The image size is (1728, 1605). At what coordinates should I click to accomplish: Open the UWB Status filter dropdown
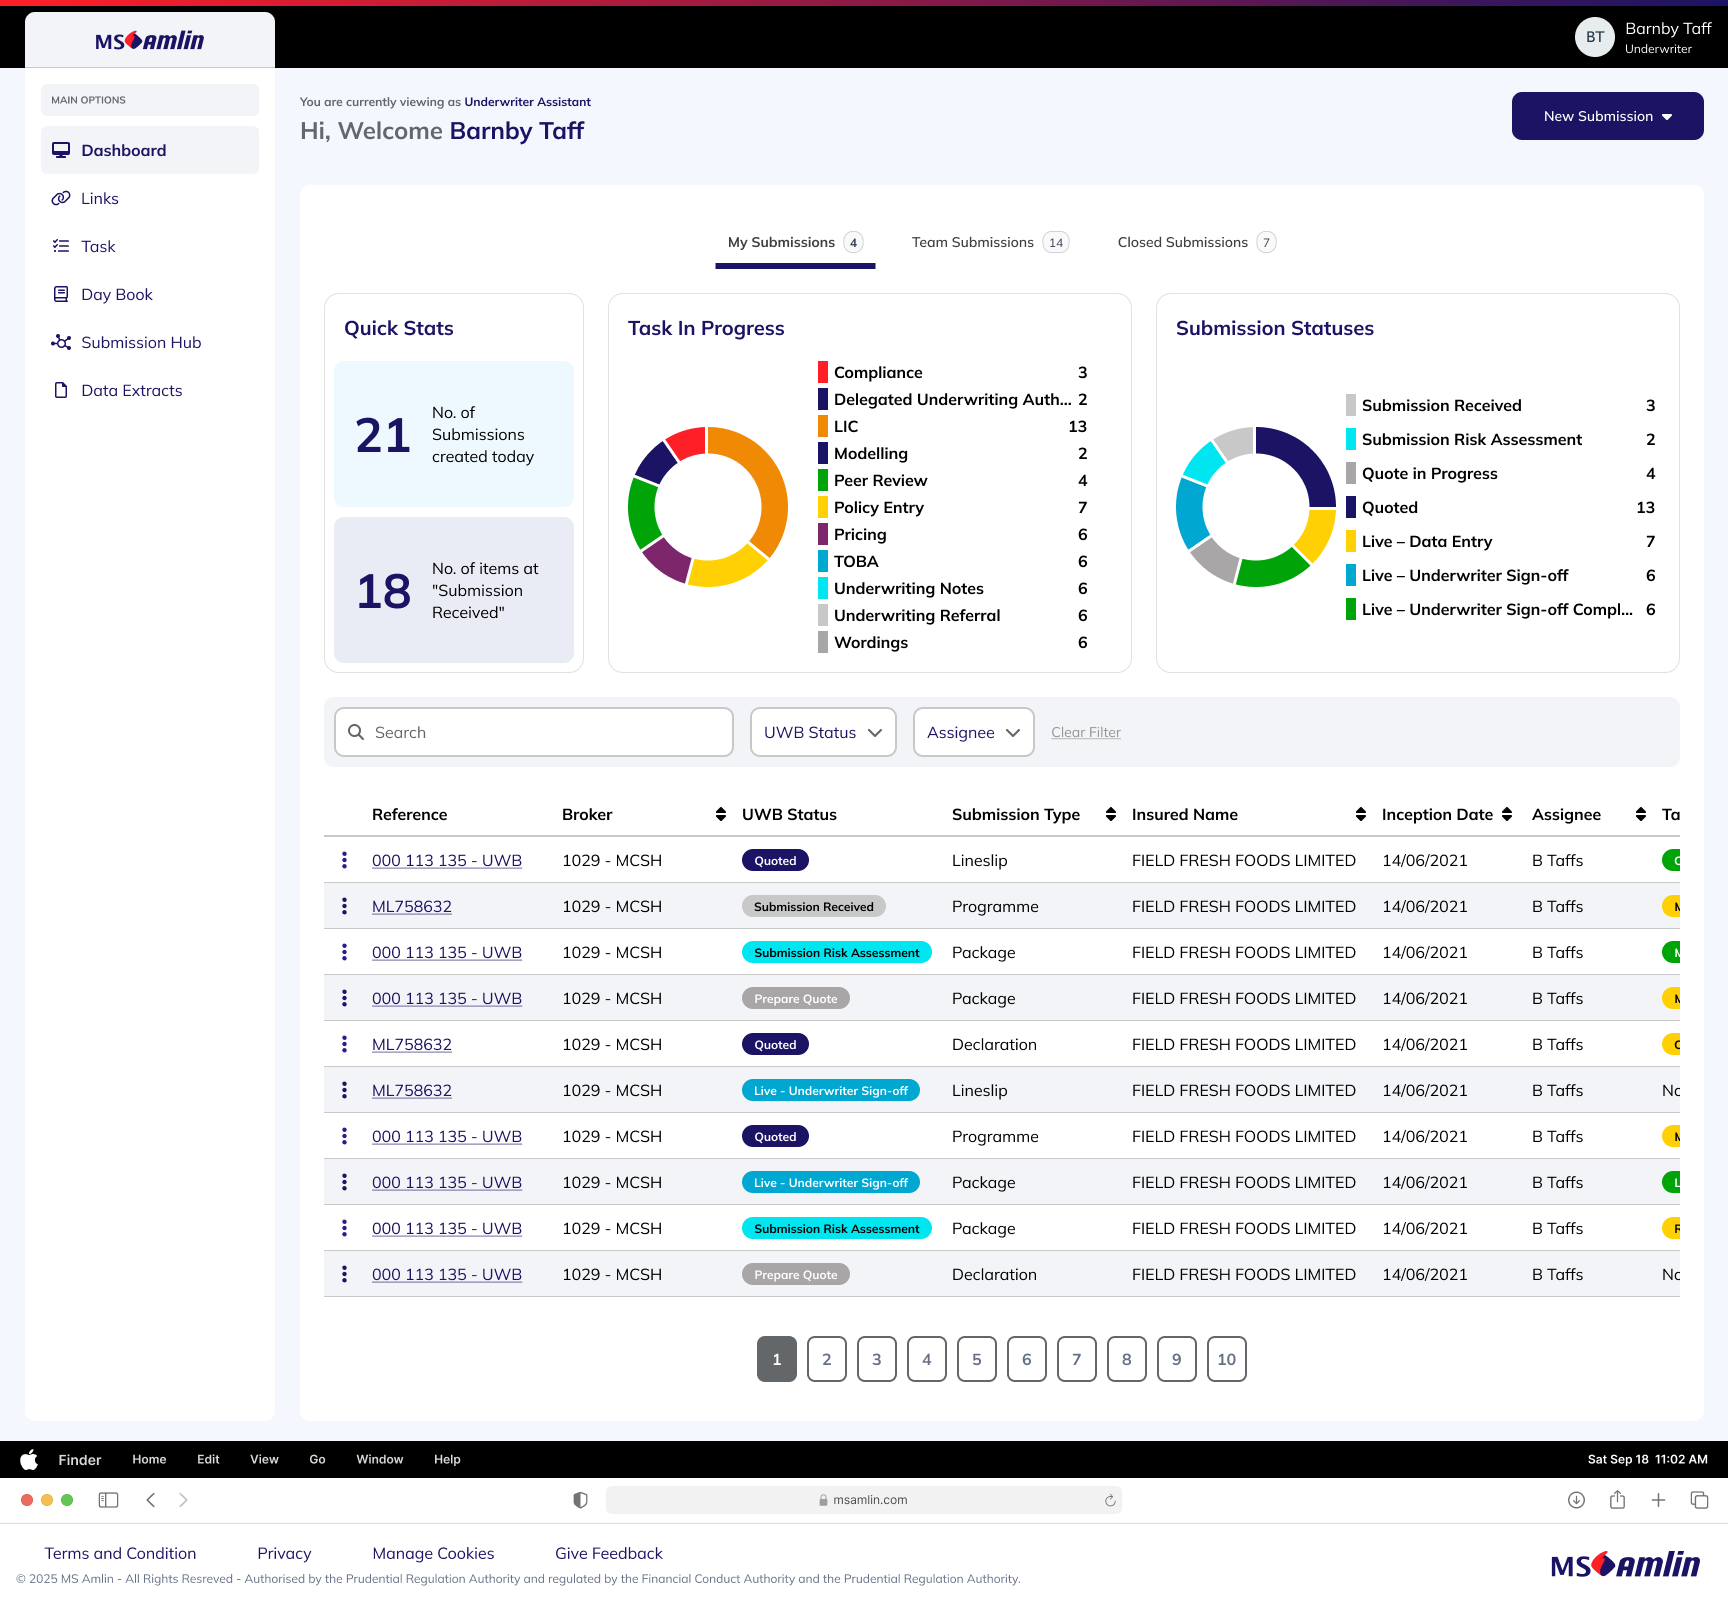tap(822, 732)
